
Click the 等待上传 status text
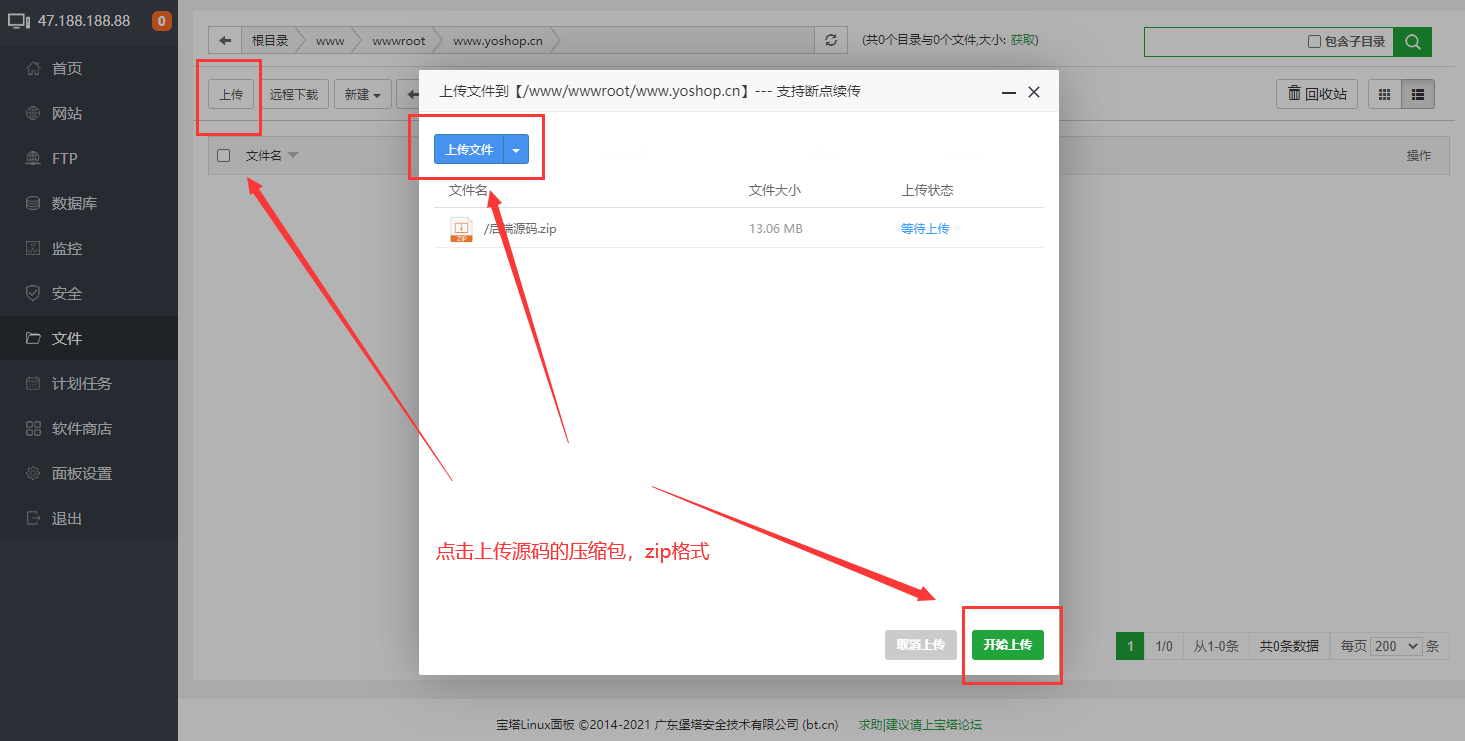925,229
